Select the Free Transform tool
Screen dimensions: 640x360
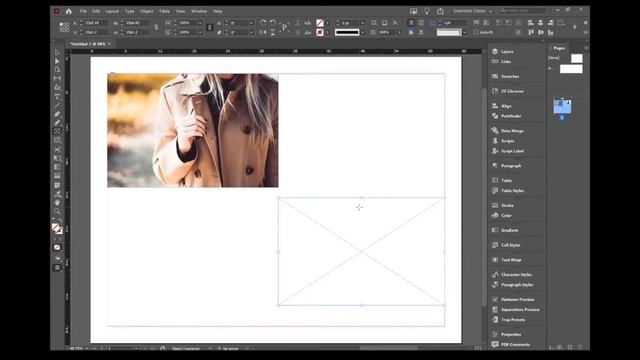click(57, 158)
